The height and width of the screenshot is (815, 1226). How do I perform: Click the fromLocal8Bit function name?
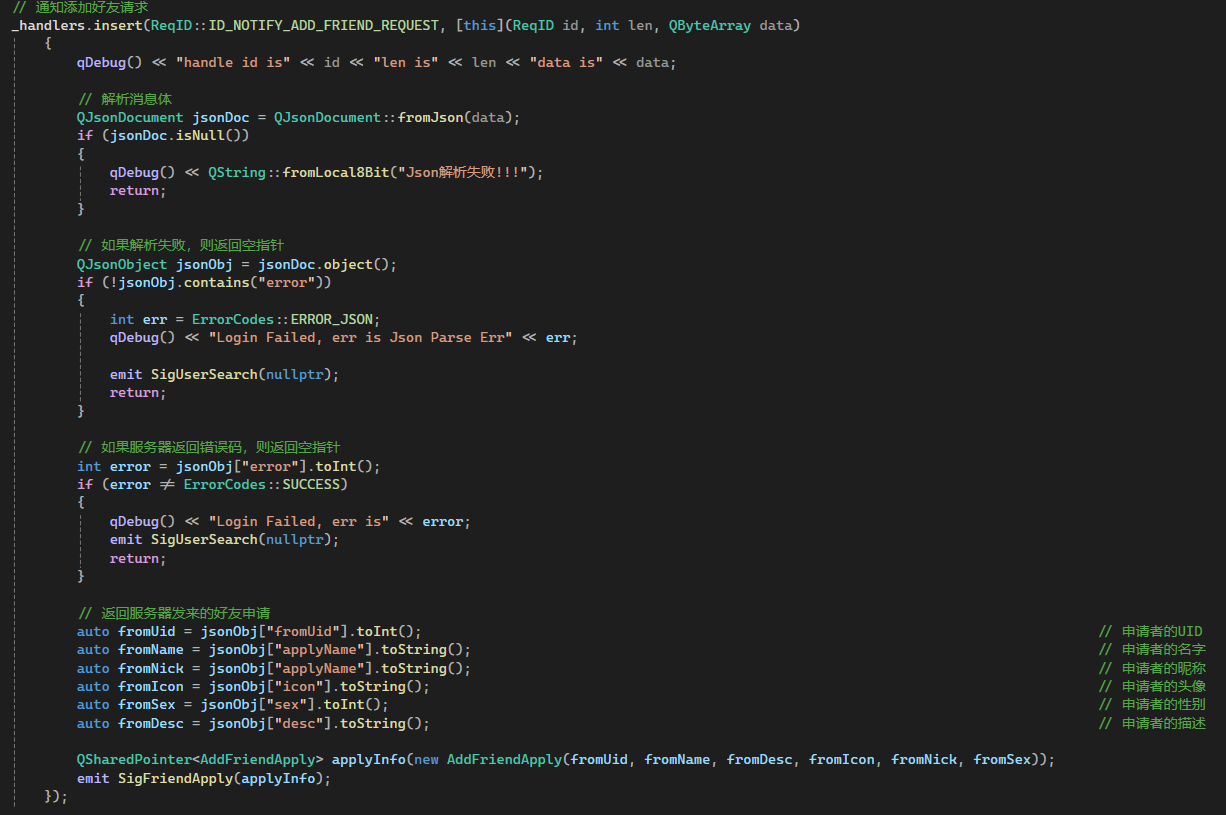tap(336, 172)
